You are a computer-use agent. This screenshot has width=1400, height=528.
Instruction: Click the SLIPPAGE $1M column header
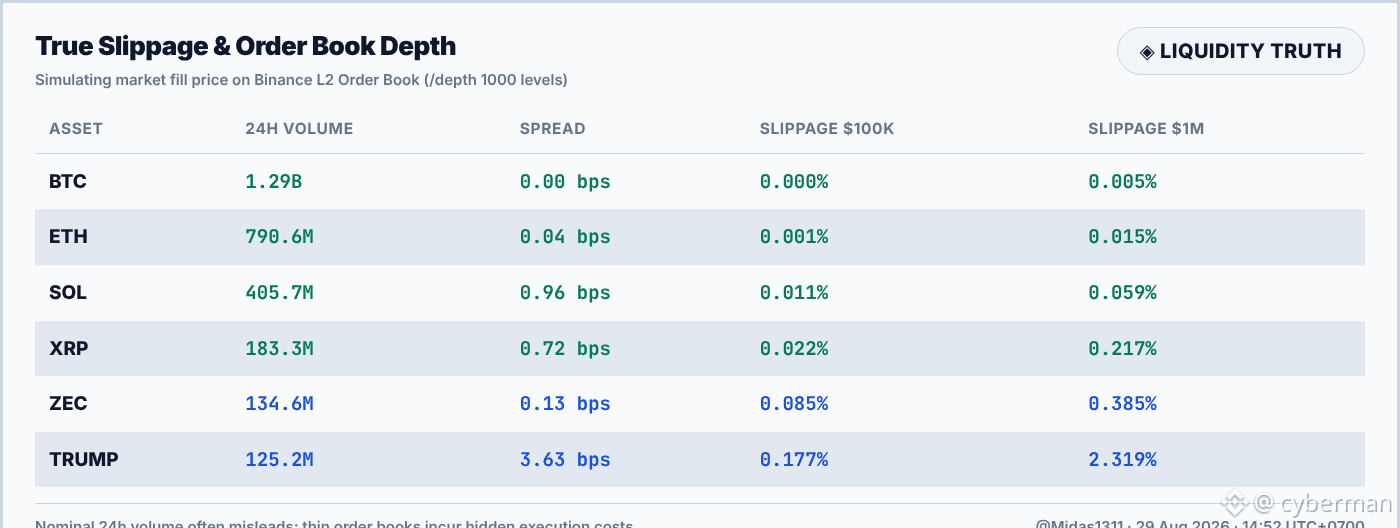pyautogui.click(x=1146, y=129)
